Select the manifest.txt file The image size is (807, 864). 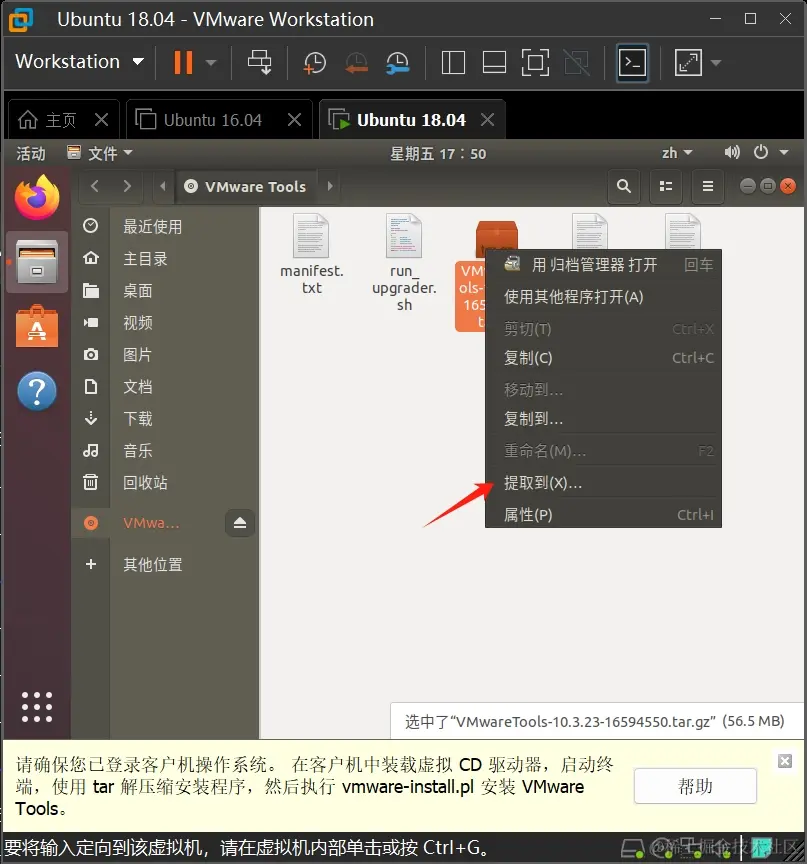311,255
